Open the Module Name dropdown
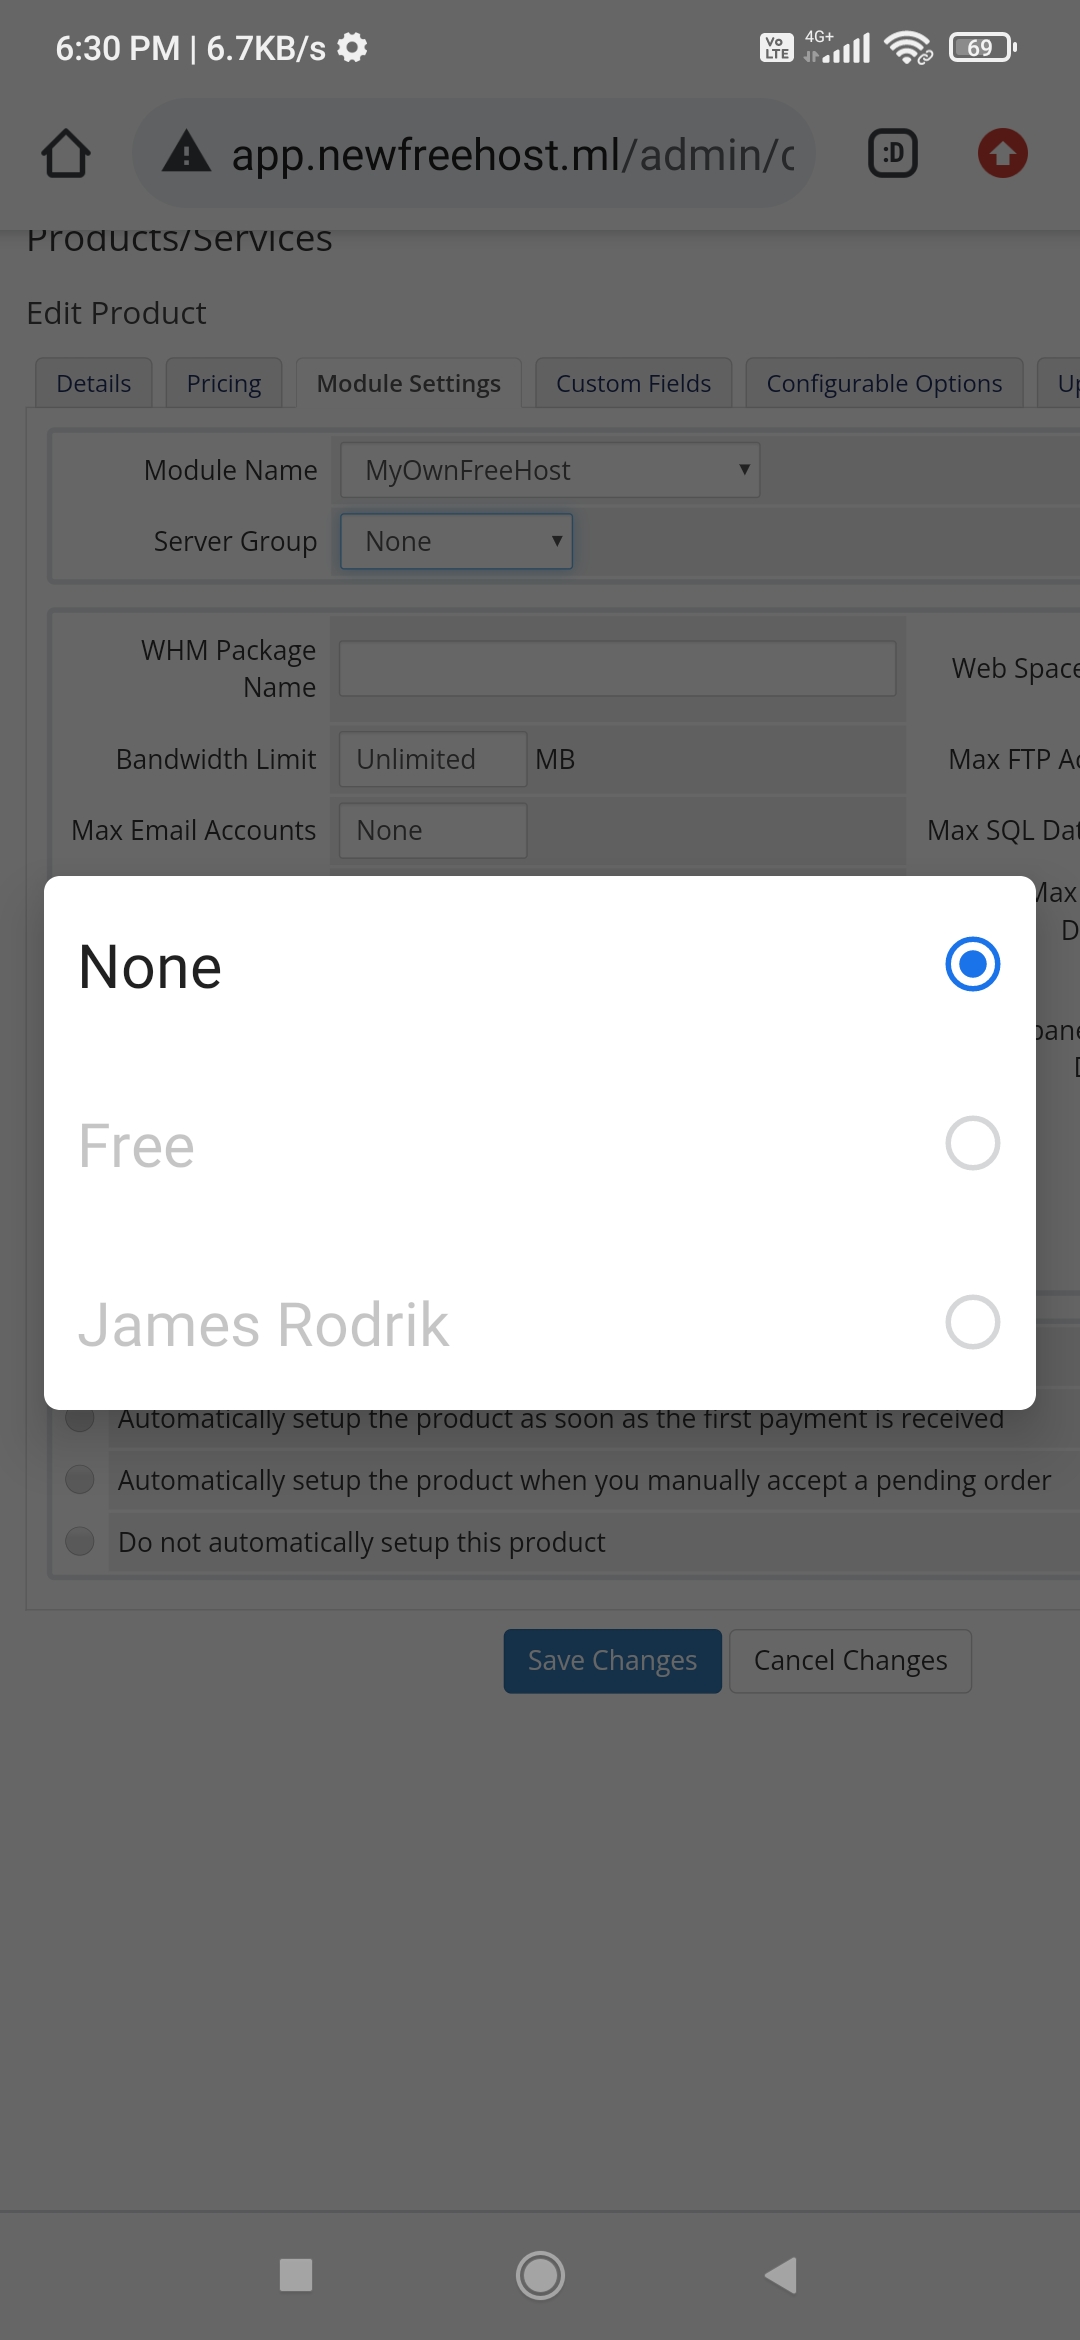Image resolution: width=1080 pixels, height=2340 pixels. (x=550, y=470)
